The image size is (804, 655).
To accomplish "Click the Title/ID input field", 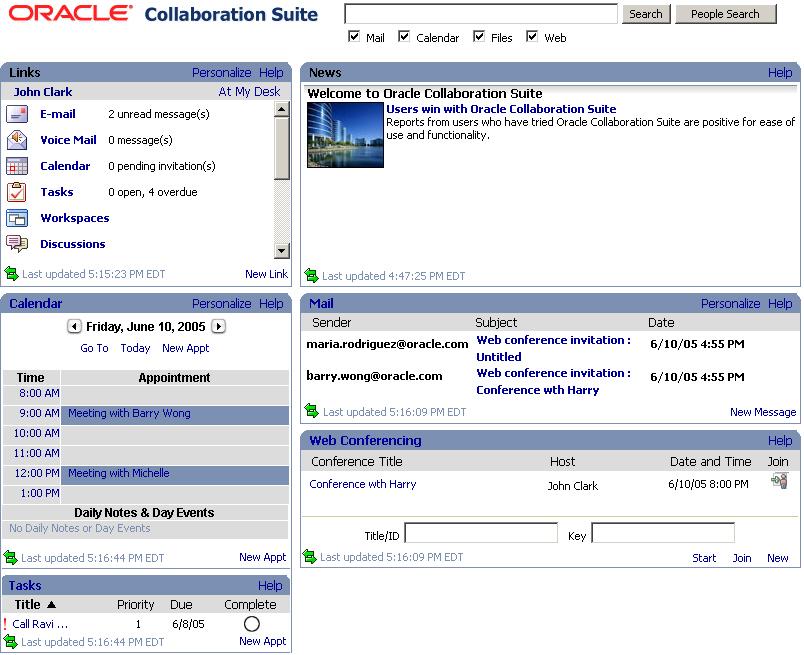I will 481,533.
